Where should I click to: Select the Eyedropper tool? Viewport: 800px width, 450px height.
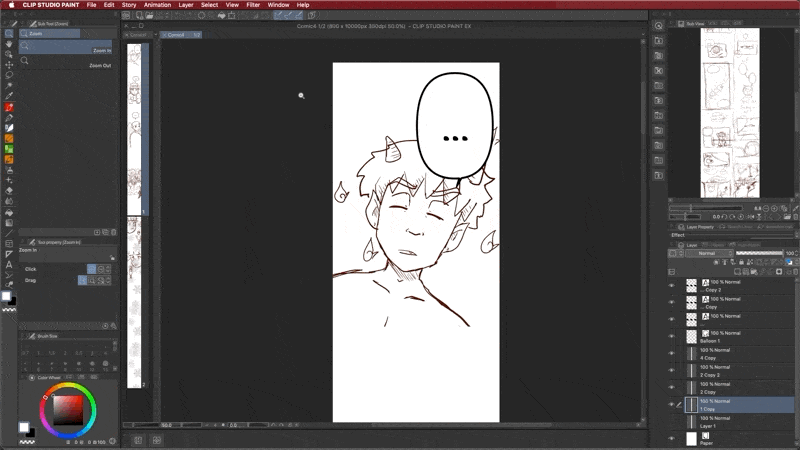9,96
